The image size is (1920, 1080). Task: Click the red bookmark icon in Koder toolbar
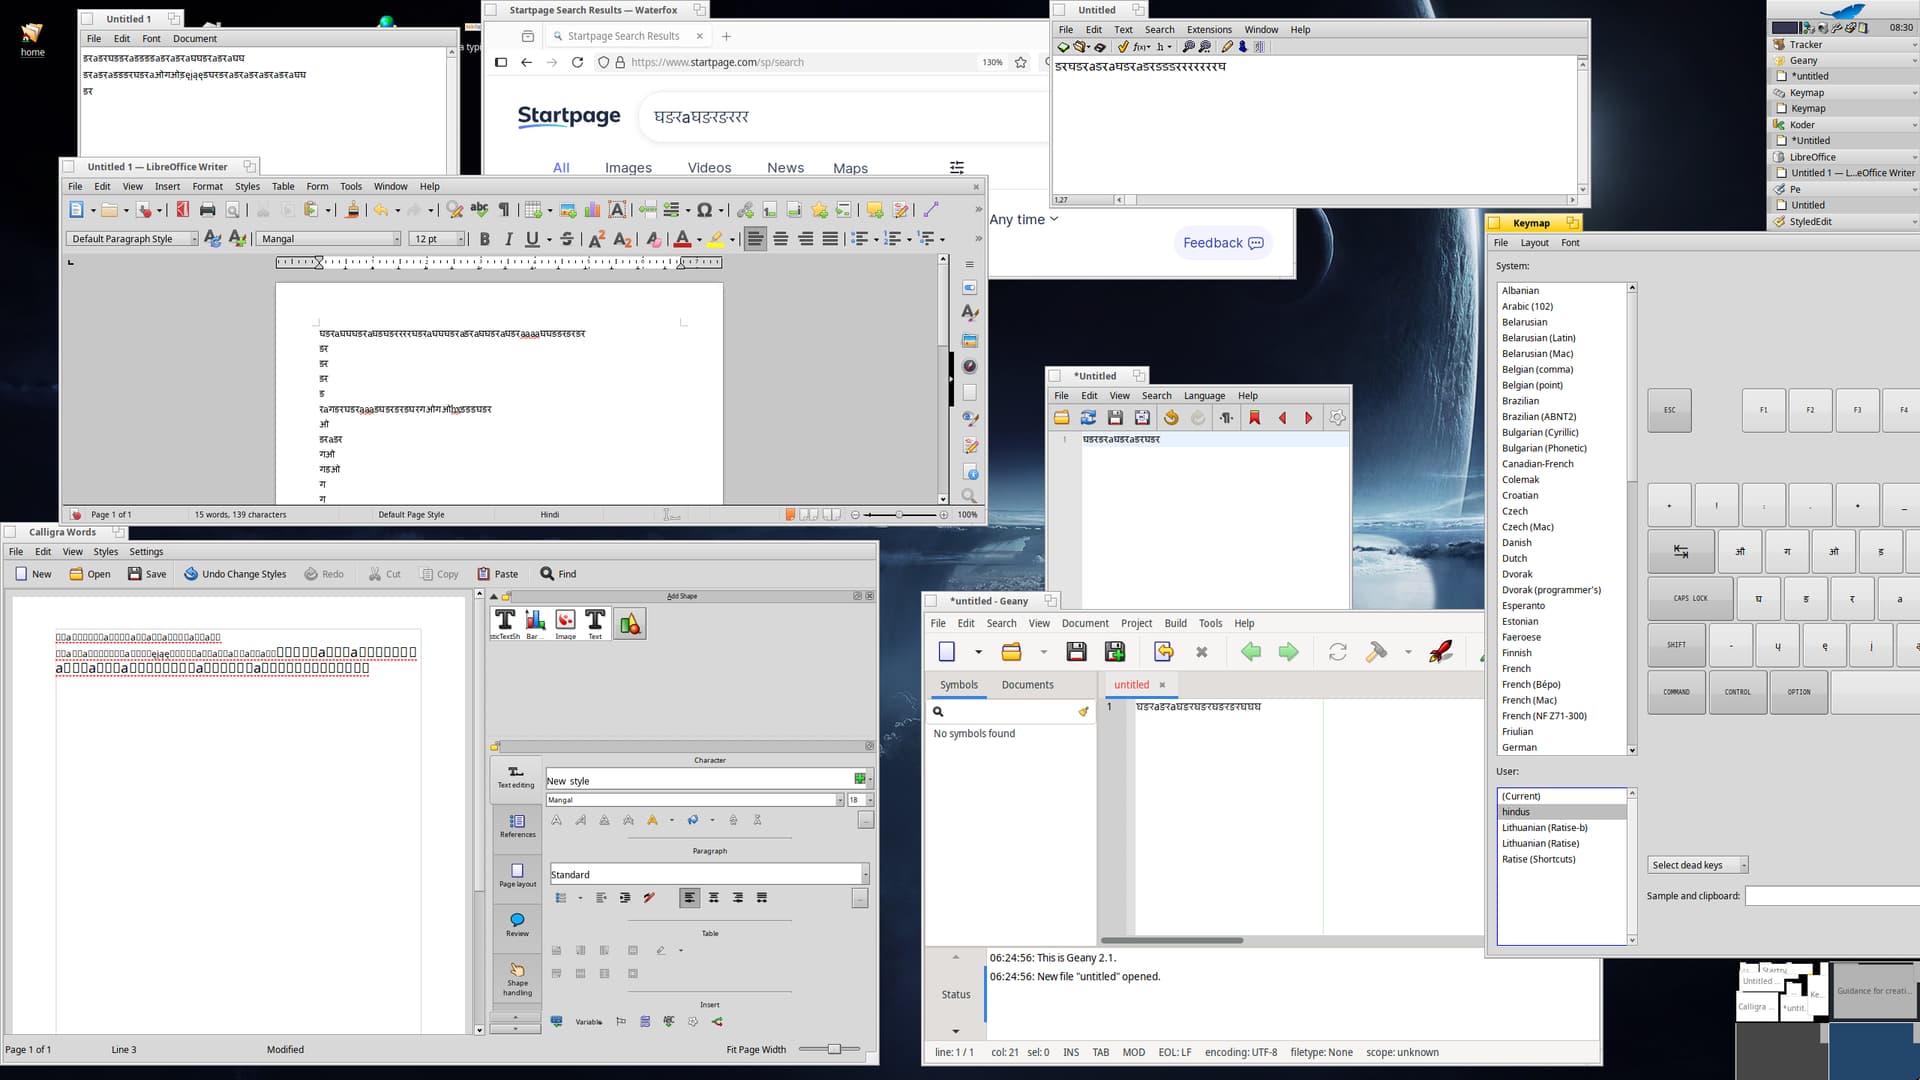(x=1254, y=418)
